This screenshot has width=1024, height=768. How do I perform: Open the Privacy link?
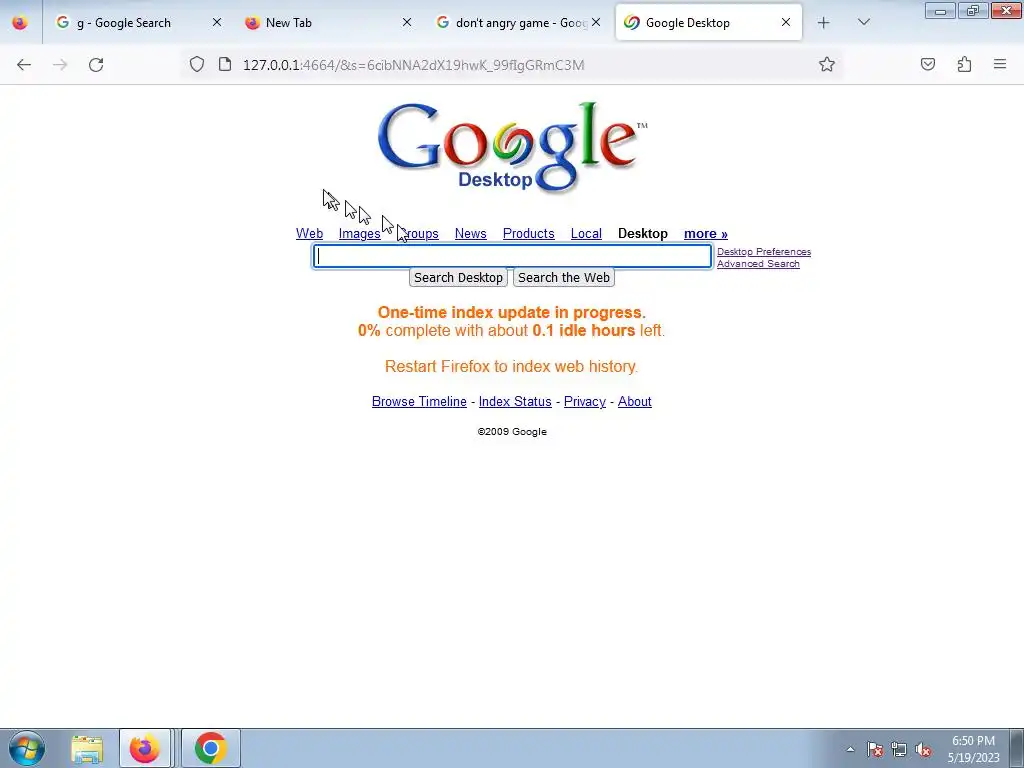(584, 402)
